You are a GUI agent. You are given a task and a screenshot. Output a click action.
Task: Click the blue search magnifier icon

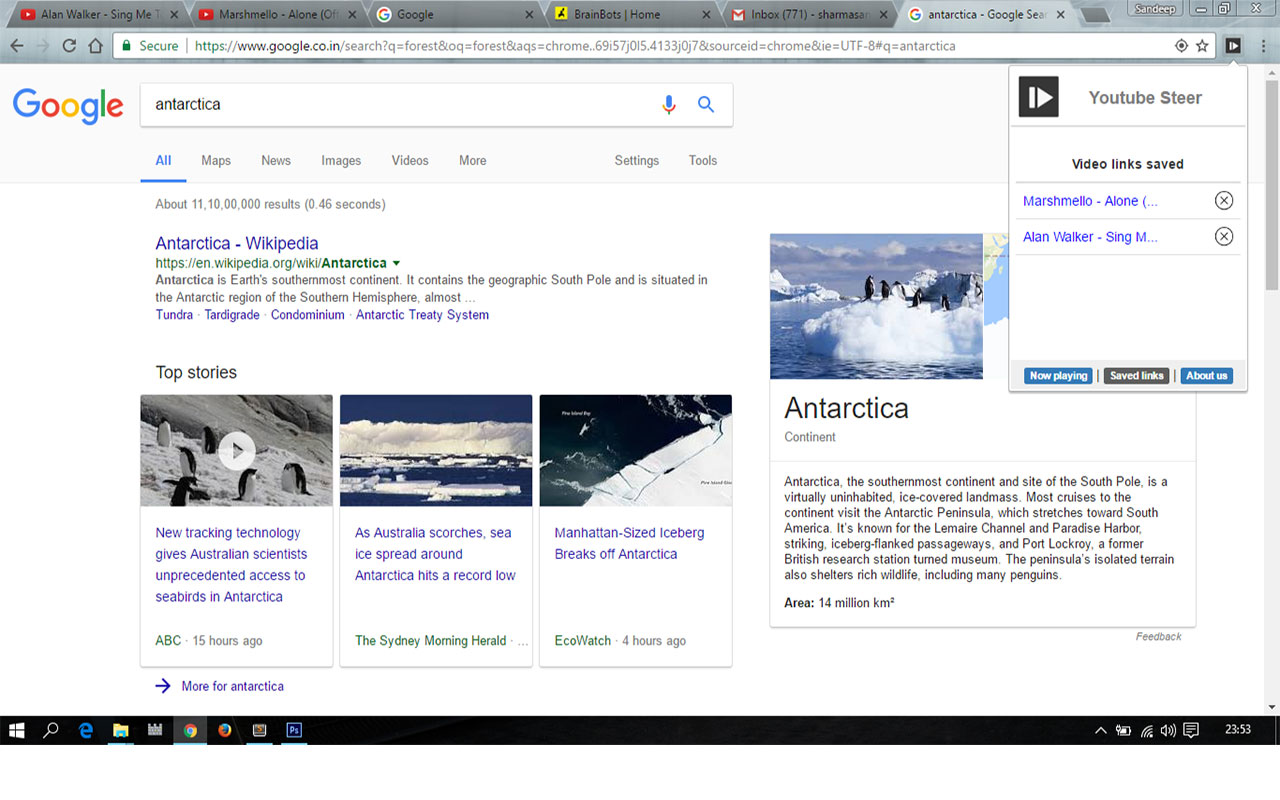coord(706,104)
